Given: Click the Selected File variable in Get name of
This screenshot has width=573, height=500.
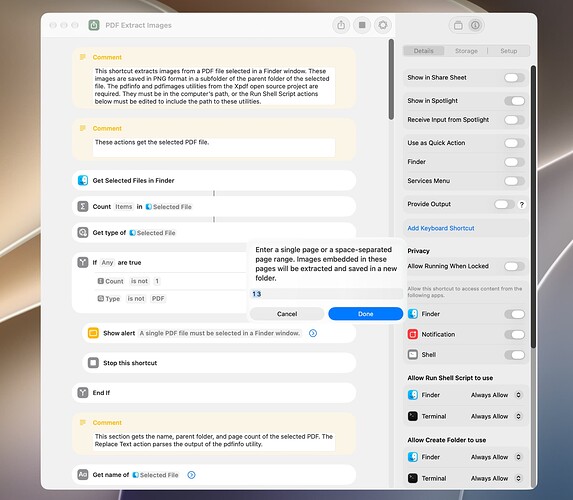Looking at the screenshot, I should click(x=155, y=475).
